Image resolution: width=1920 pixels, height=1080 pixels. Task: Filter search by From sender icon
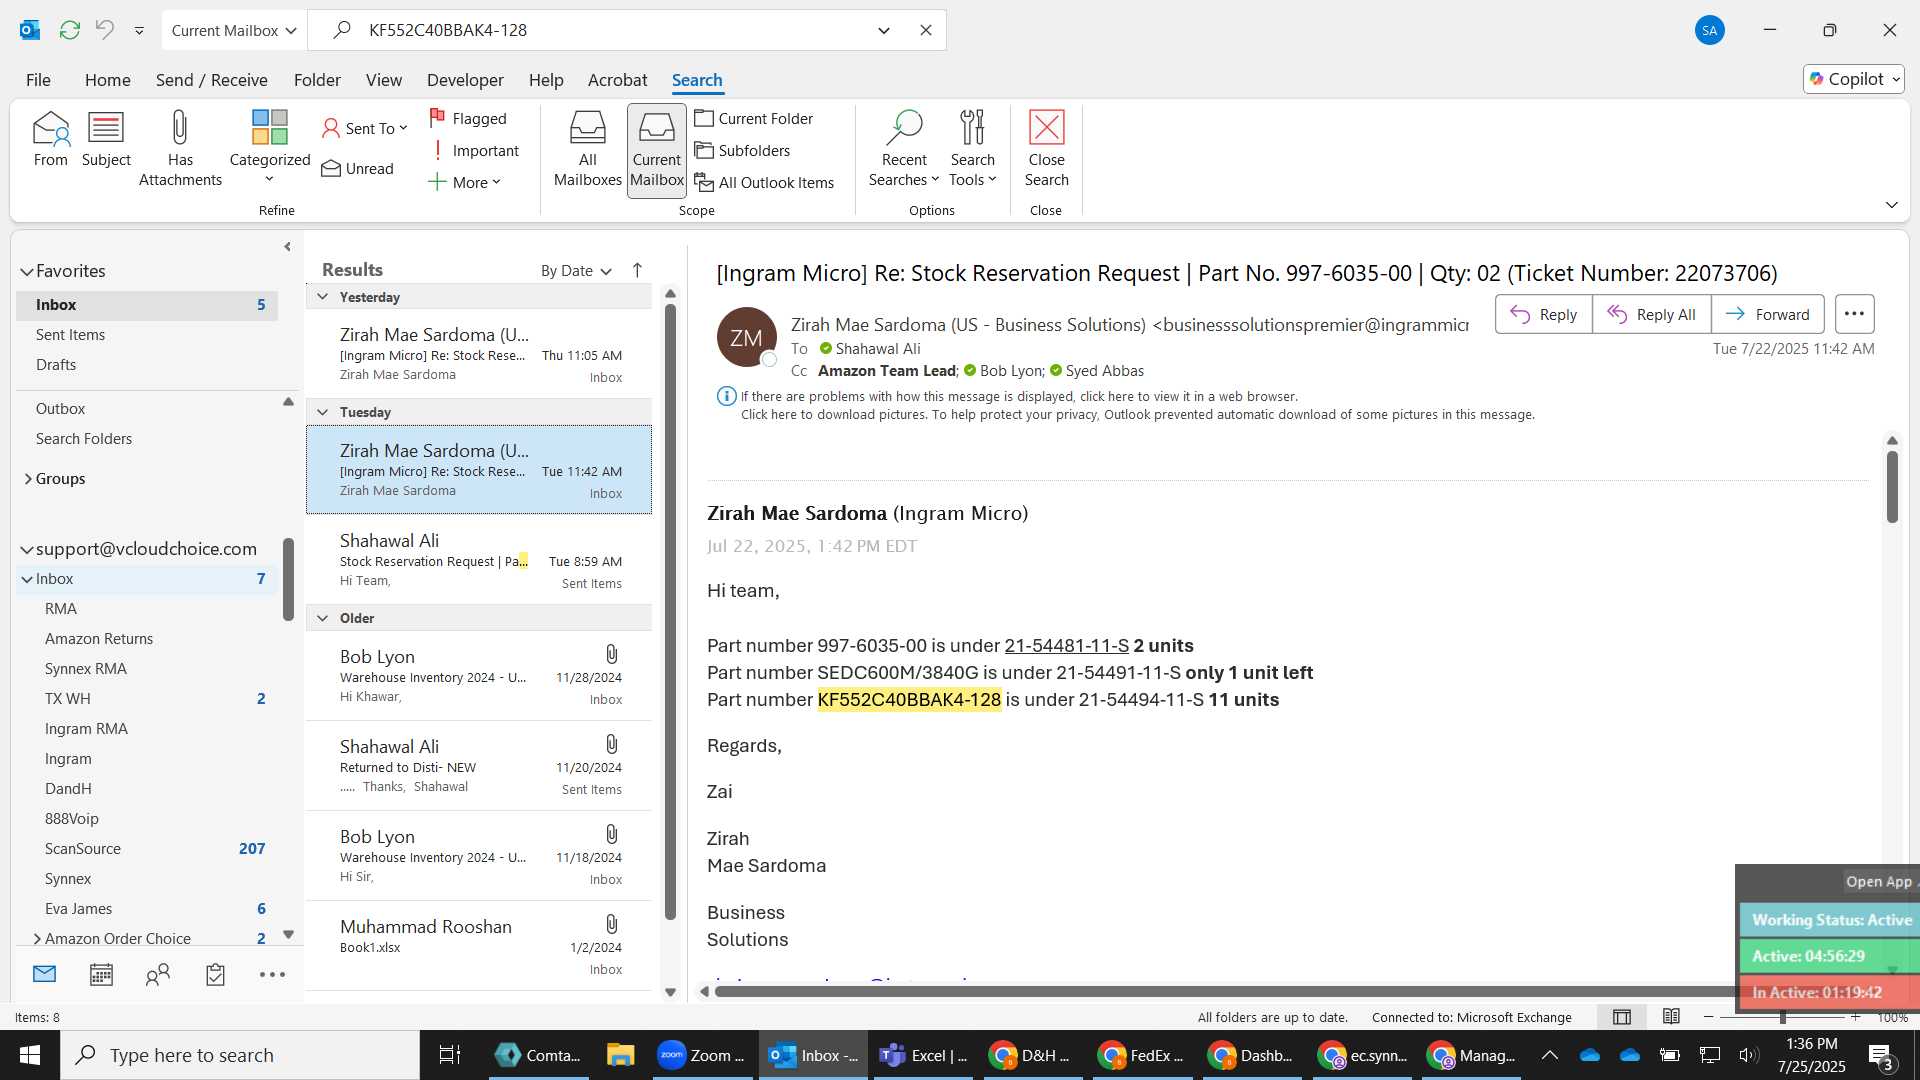[x=50, y=139]
